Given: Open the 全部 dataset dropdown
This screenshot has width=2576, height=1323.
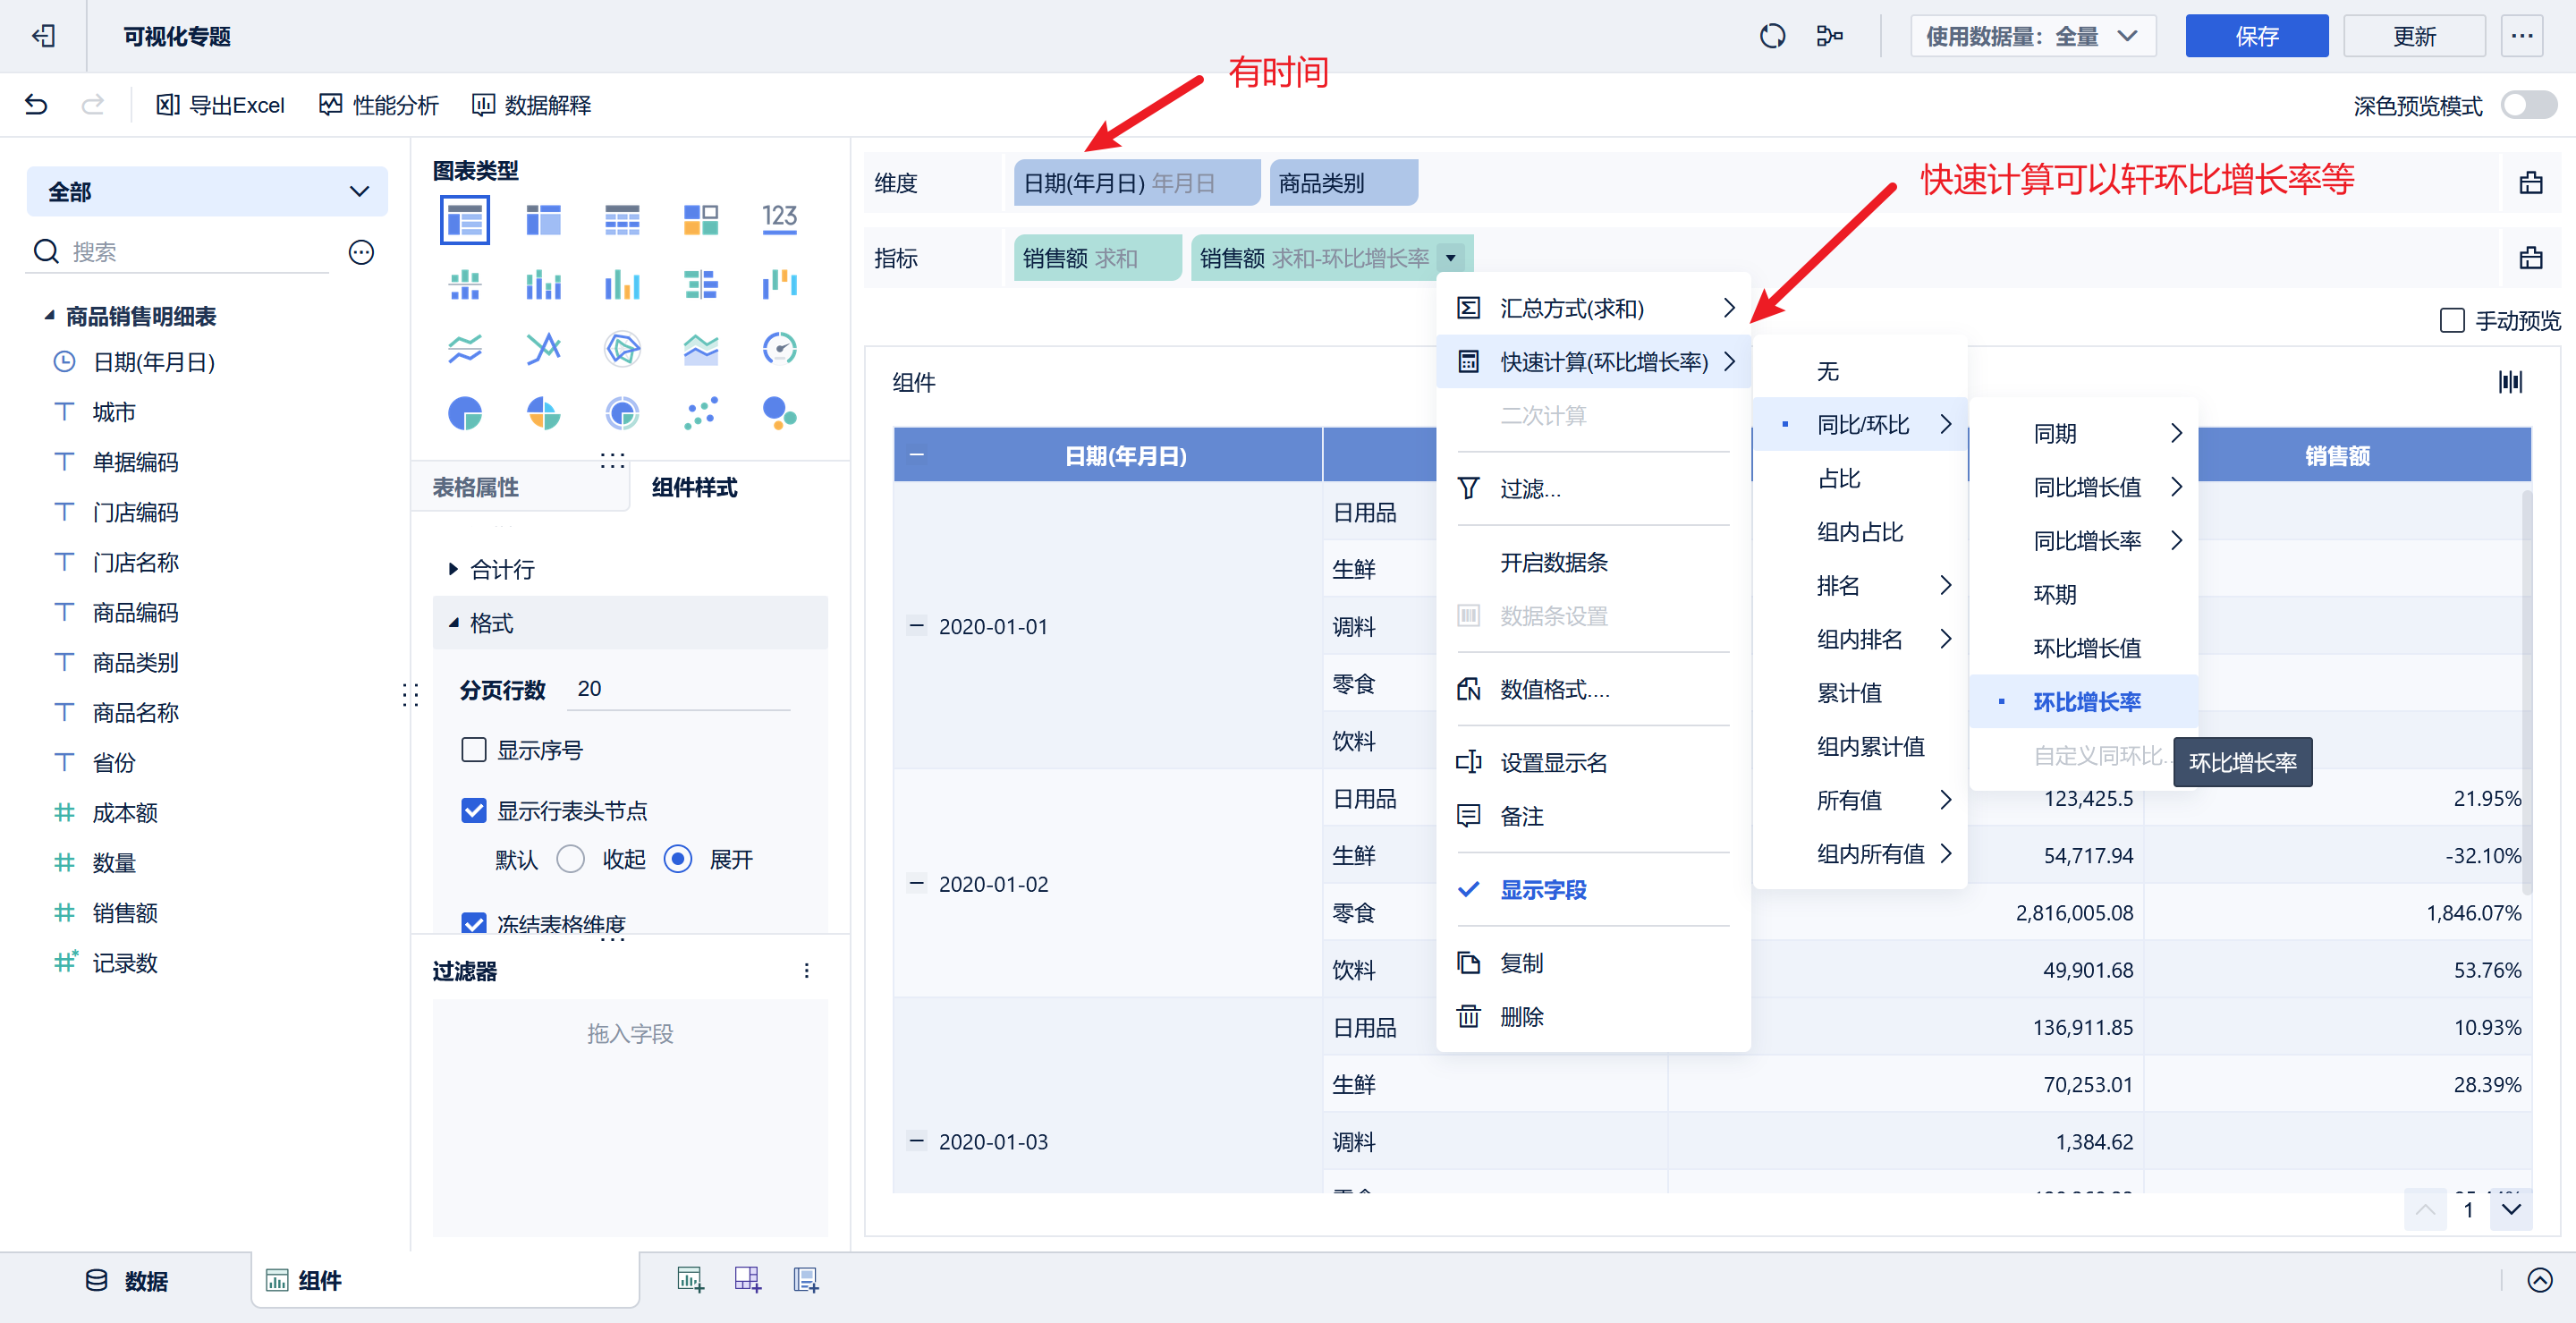Looking at the screenshot, I should point(207,191).
